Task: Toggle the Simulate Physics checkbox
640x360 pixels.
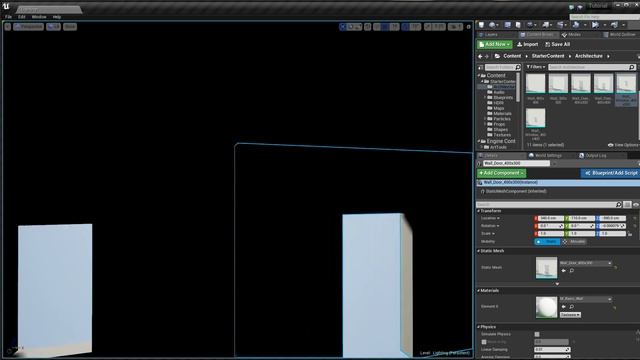Action: click(x=537, y=334)
